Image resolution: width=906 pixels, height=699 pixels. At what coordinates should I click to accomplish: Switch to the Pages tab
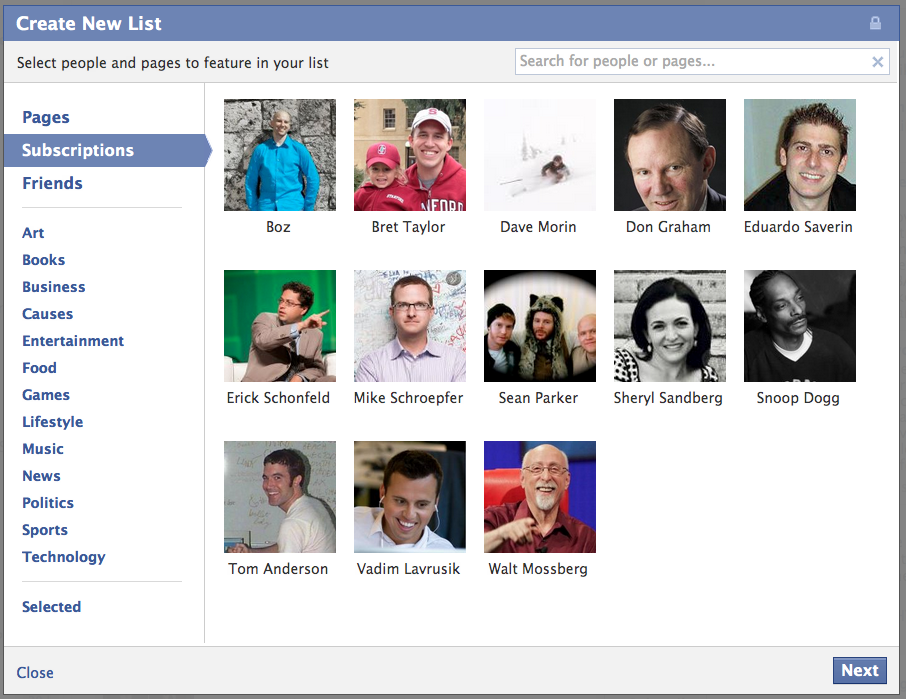(46, 117)
